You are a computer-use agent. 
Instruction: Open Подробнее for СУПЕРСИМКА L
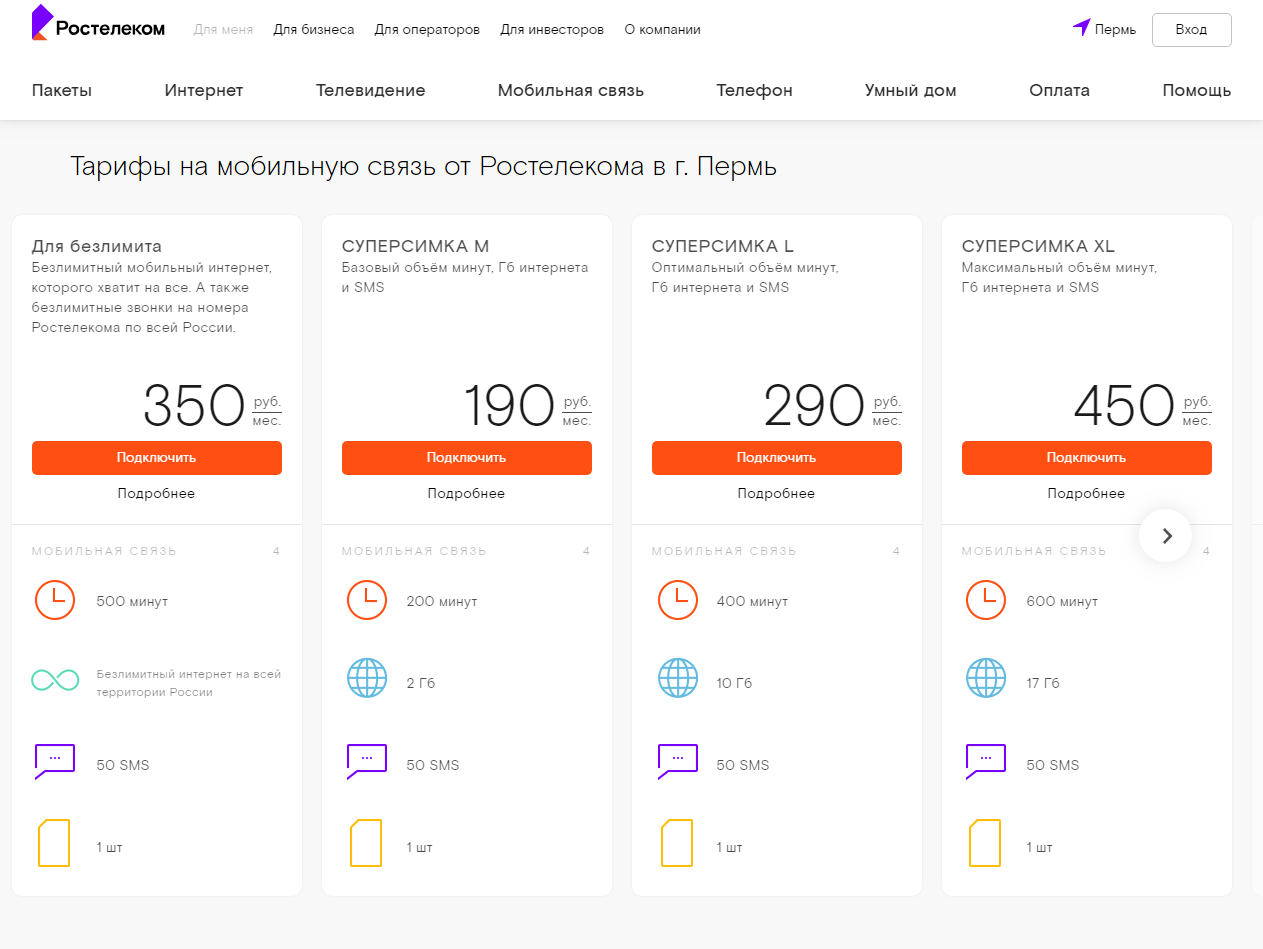[x=776, y=493]
